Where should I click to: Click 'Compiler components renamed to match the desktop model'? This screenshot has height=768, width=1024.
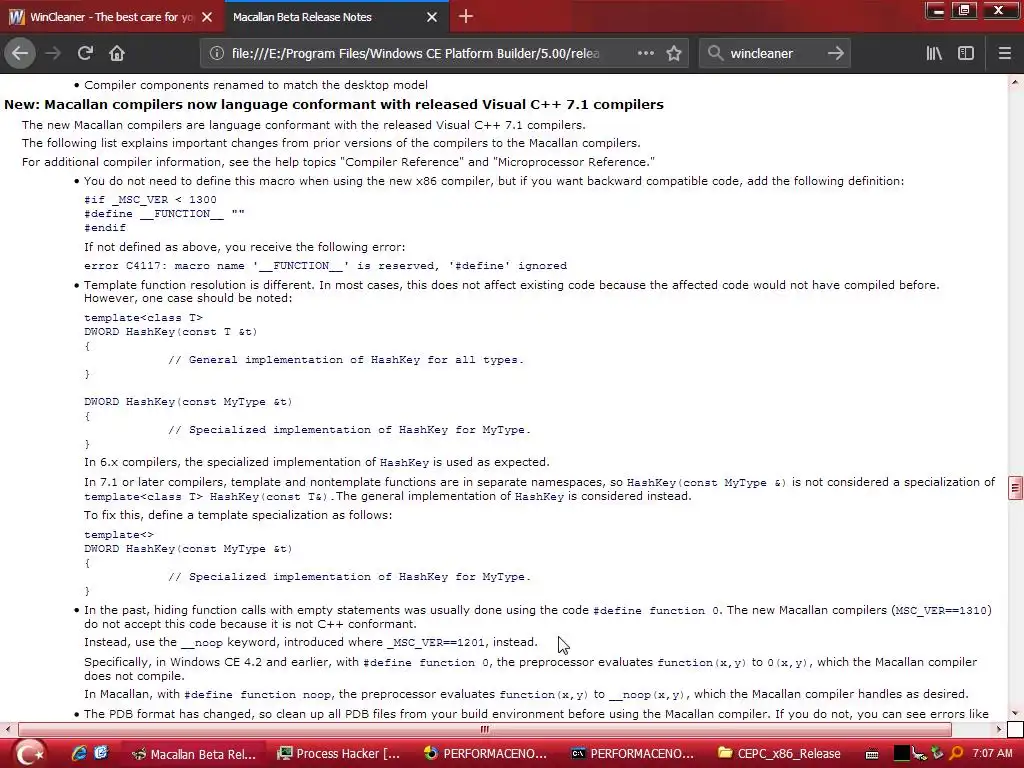pyautogui.click(x=256, y=85)
